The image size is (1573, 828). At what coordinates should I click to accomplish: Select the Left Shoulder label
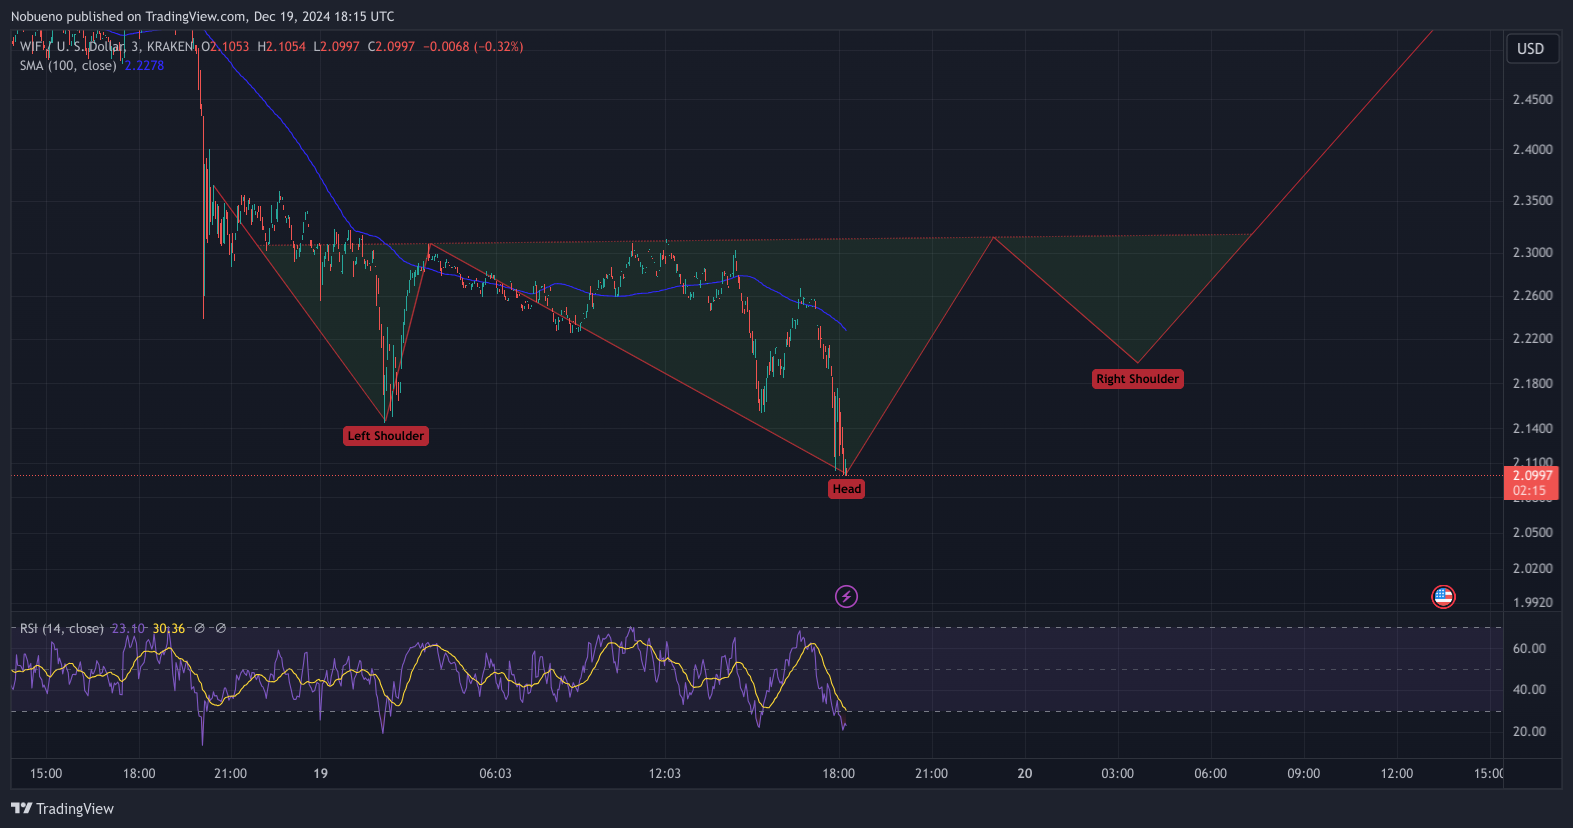386,436
